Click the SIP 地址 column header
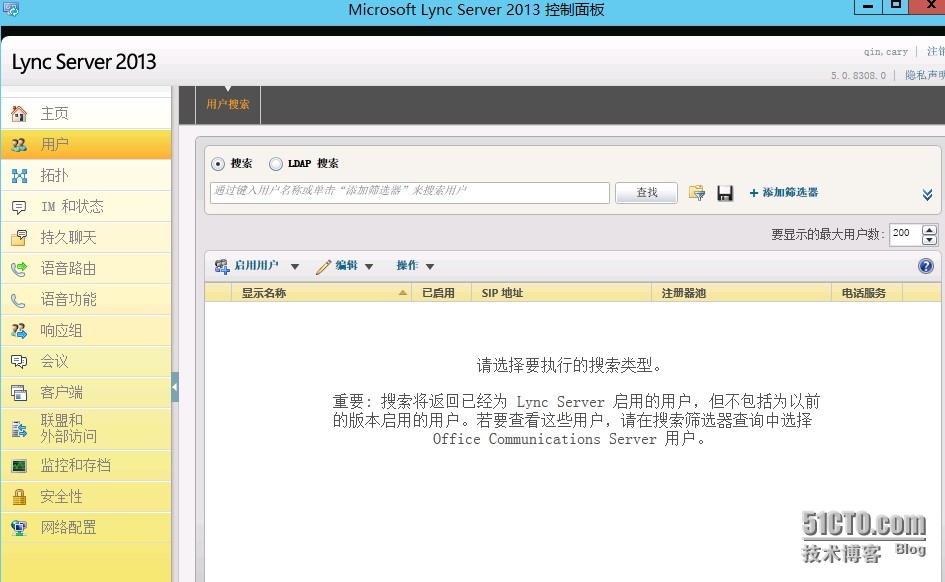Viewport: 945px width, 582px height. (561, 293)
